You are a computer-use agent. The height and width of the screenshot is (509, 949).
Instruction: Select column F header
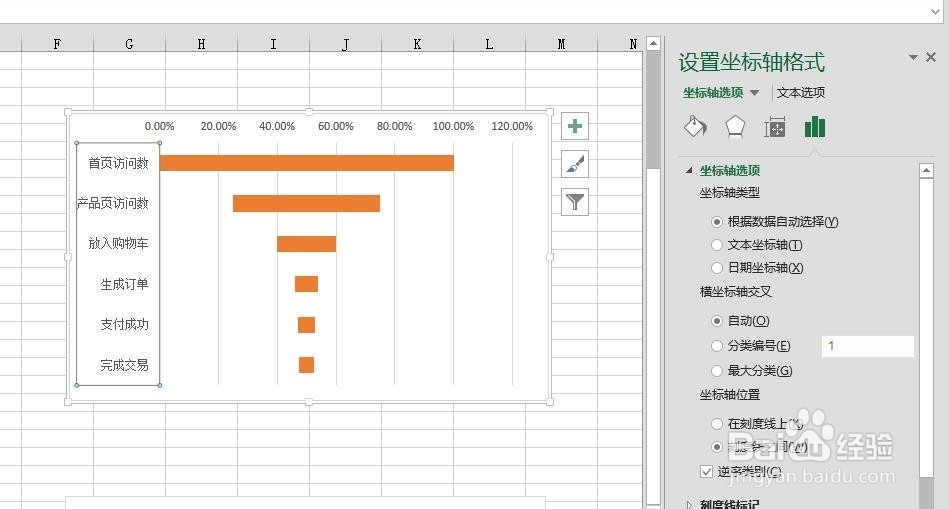tap(57, 44)
